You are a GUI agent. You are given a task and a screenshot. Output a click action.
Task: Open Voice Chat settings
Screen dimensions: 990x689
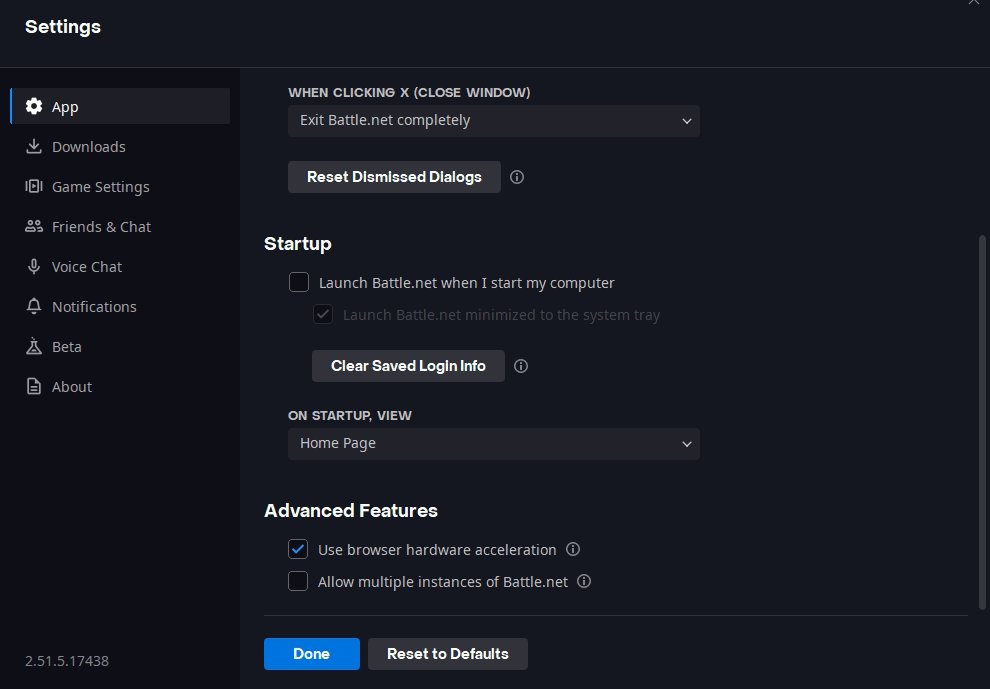click(120, 267)
